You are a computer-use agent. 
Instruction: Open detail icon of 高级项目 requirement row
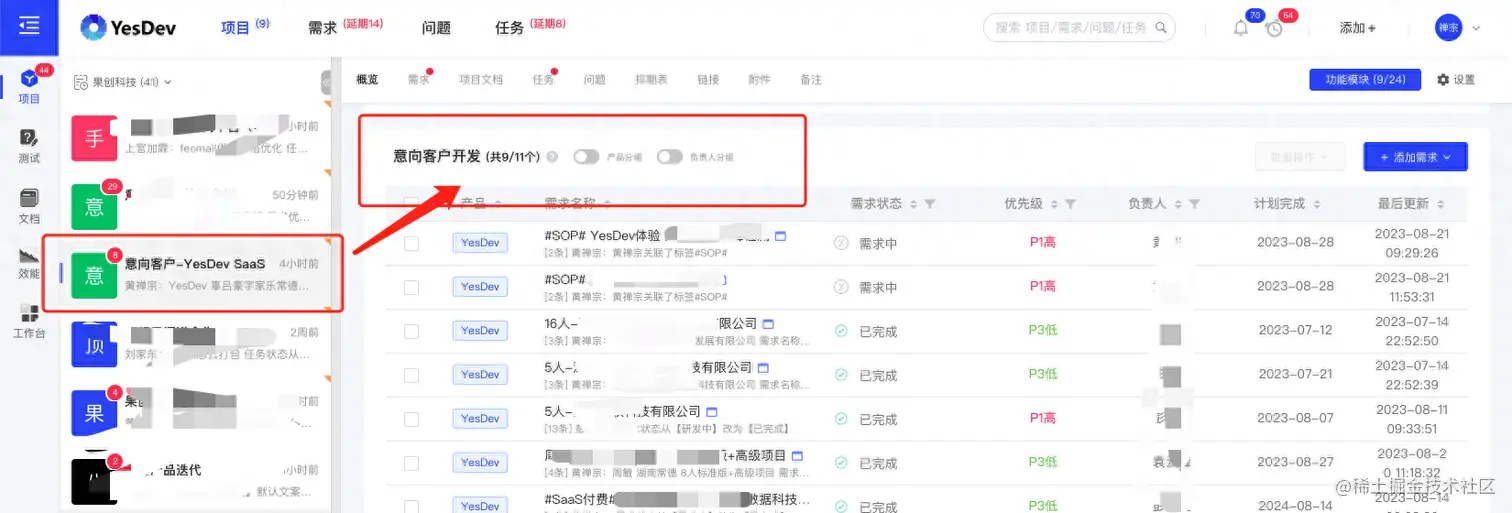click(x=797, y=456)
